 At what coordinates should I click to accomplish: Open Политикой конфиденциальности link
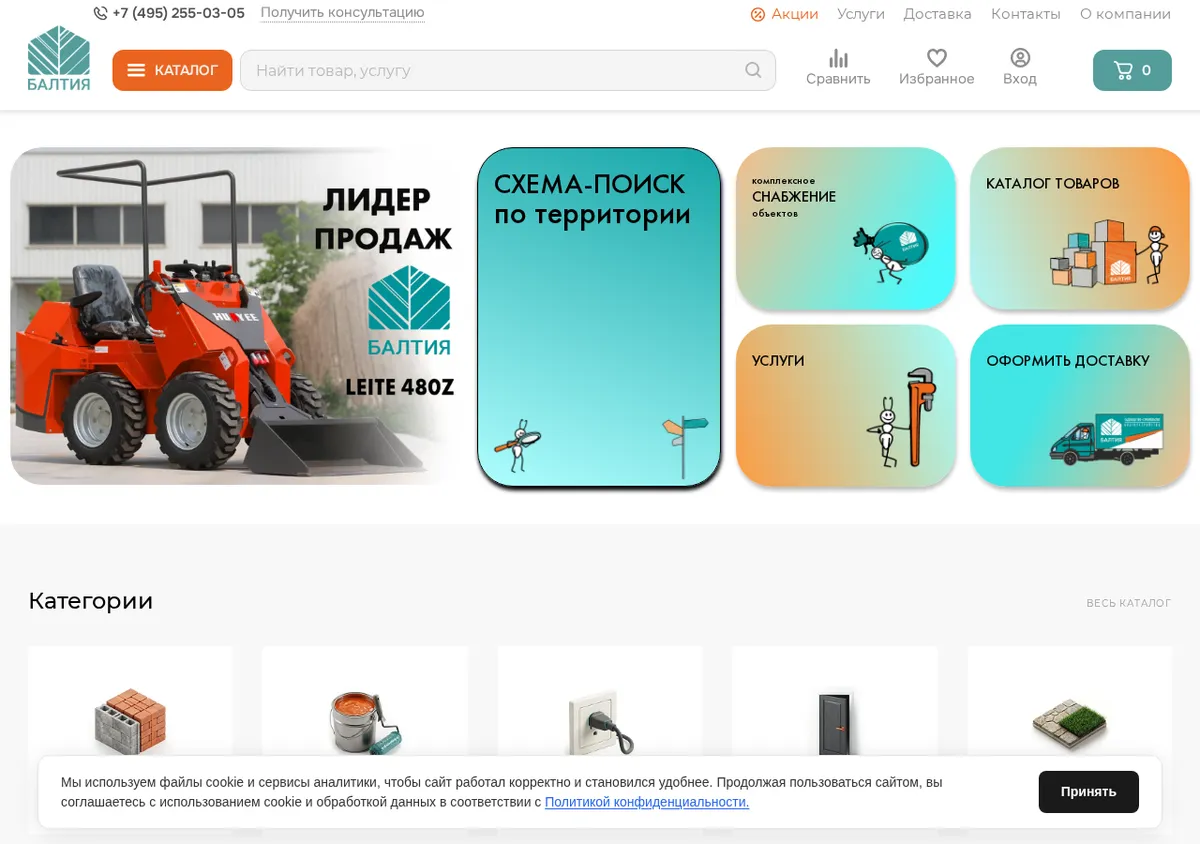647,802
